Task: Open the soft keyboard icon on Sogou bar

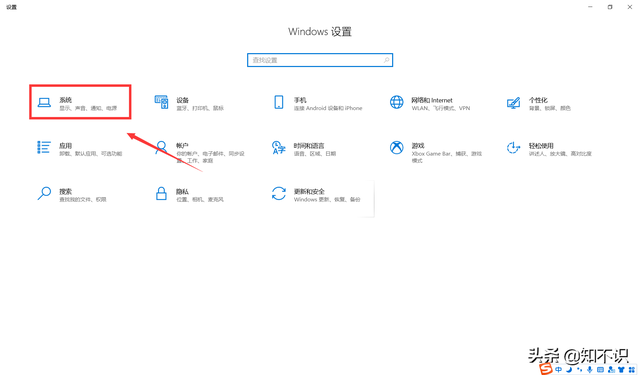Action: pos(600,370)
